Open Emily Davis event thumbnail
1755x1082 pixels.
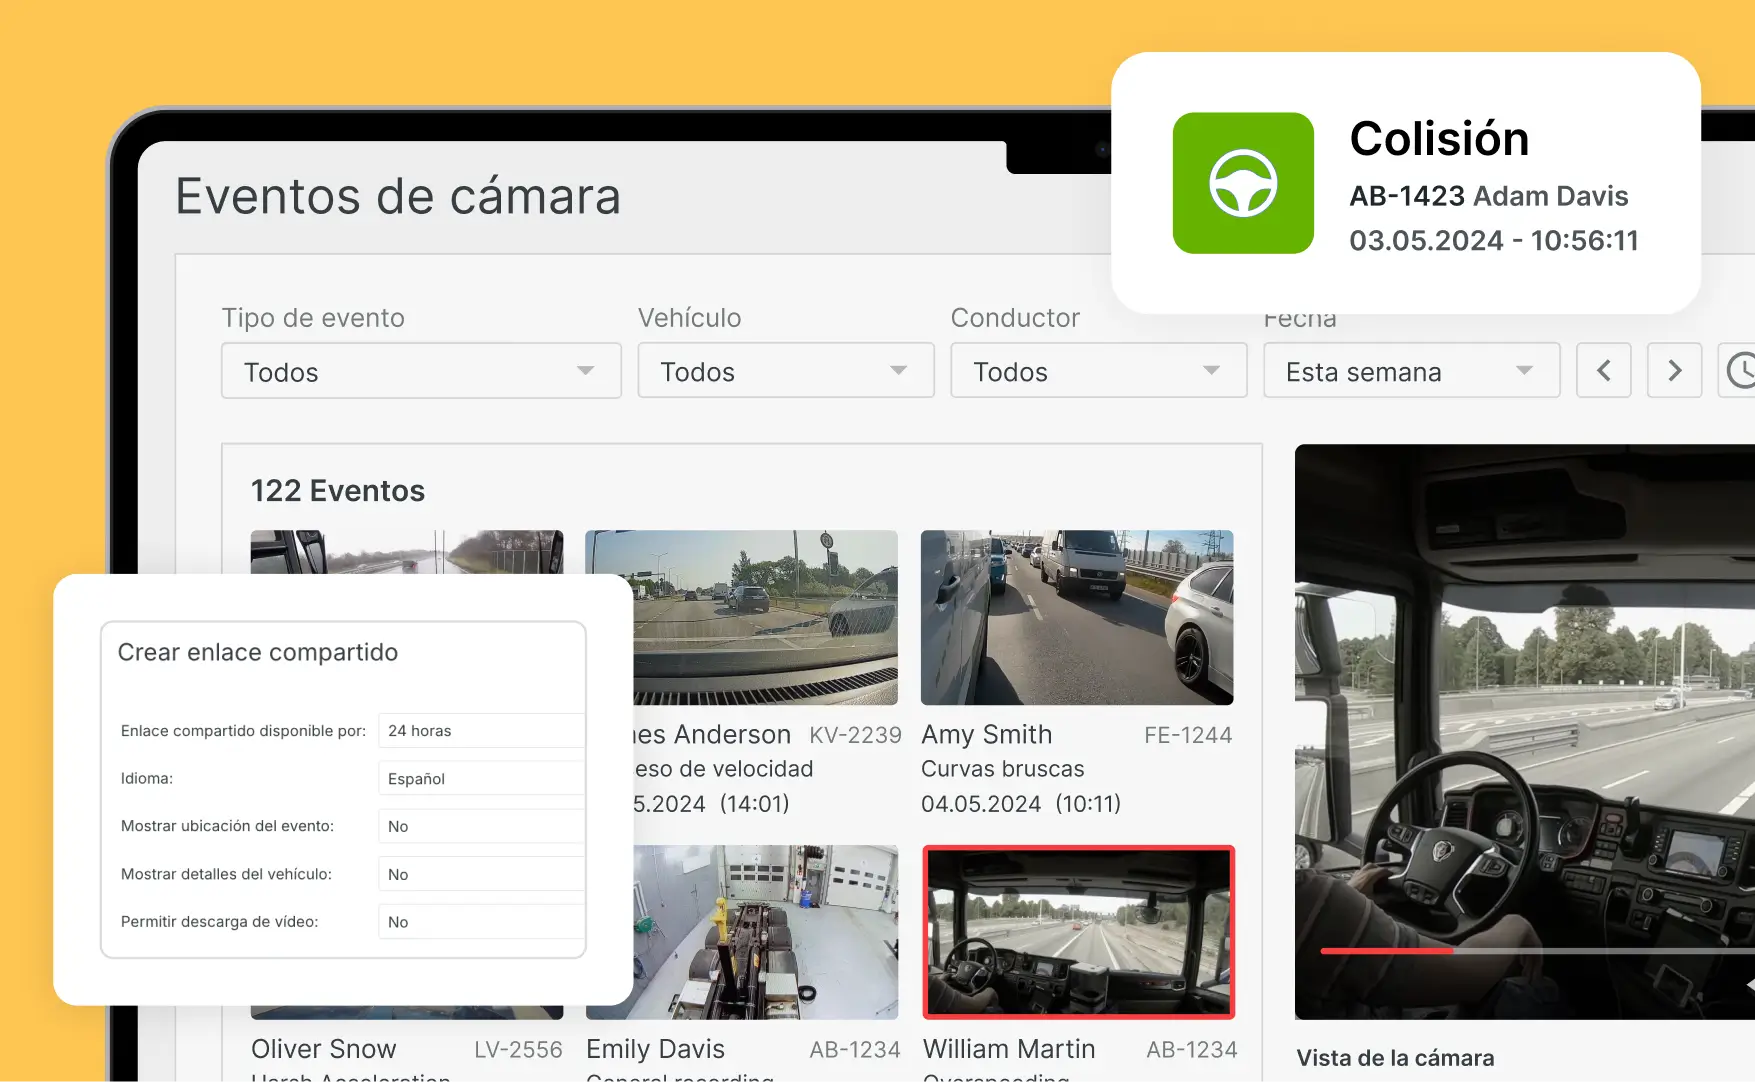(765, 932)
